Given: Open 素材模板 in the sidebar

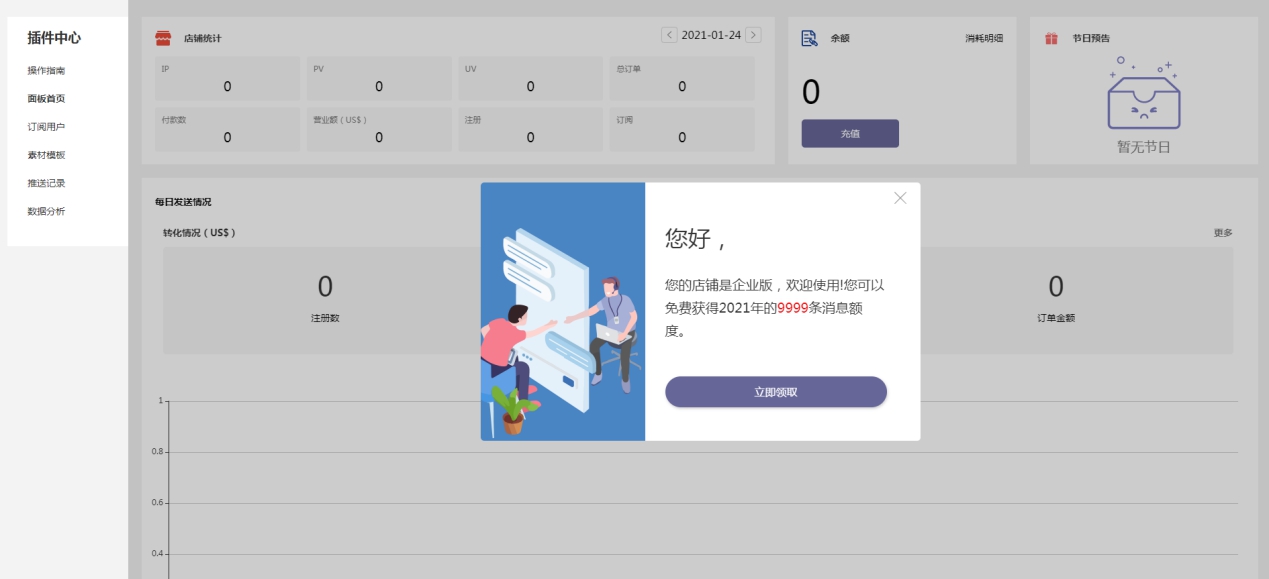Looking at the screenshot, I should 46,155.
